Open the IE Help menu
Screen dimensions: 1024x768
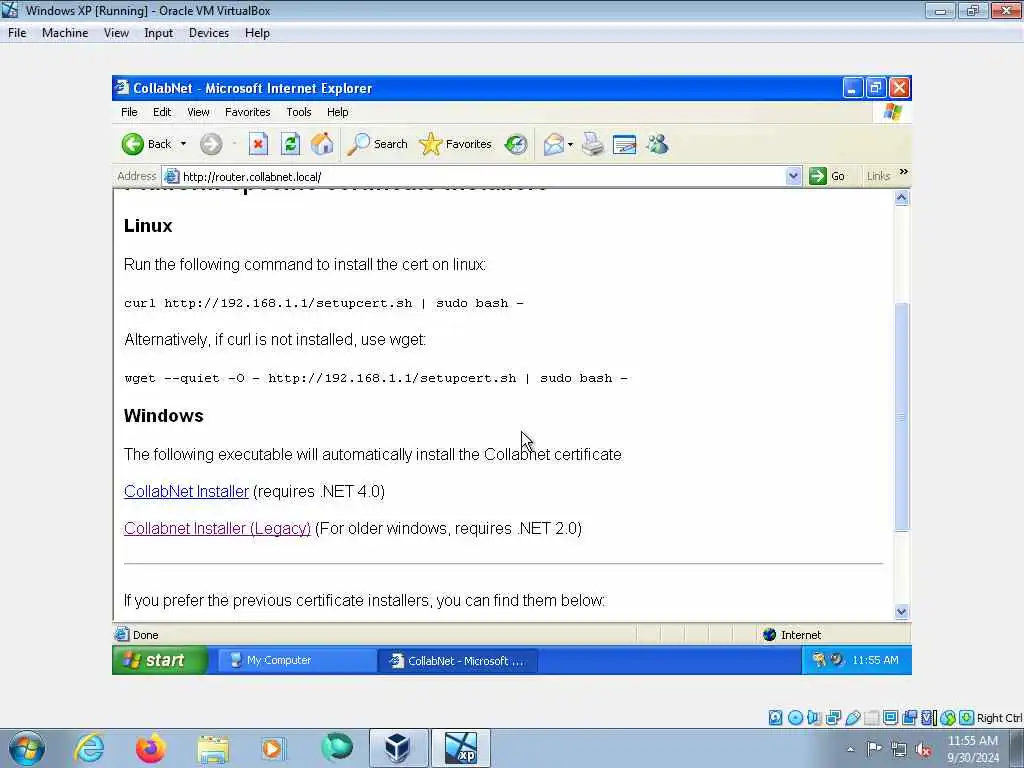pyautogui.click(x=338, y=112)
